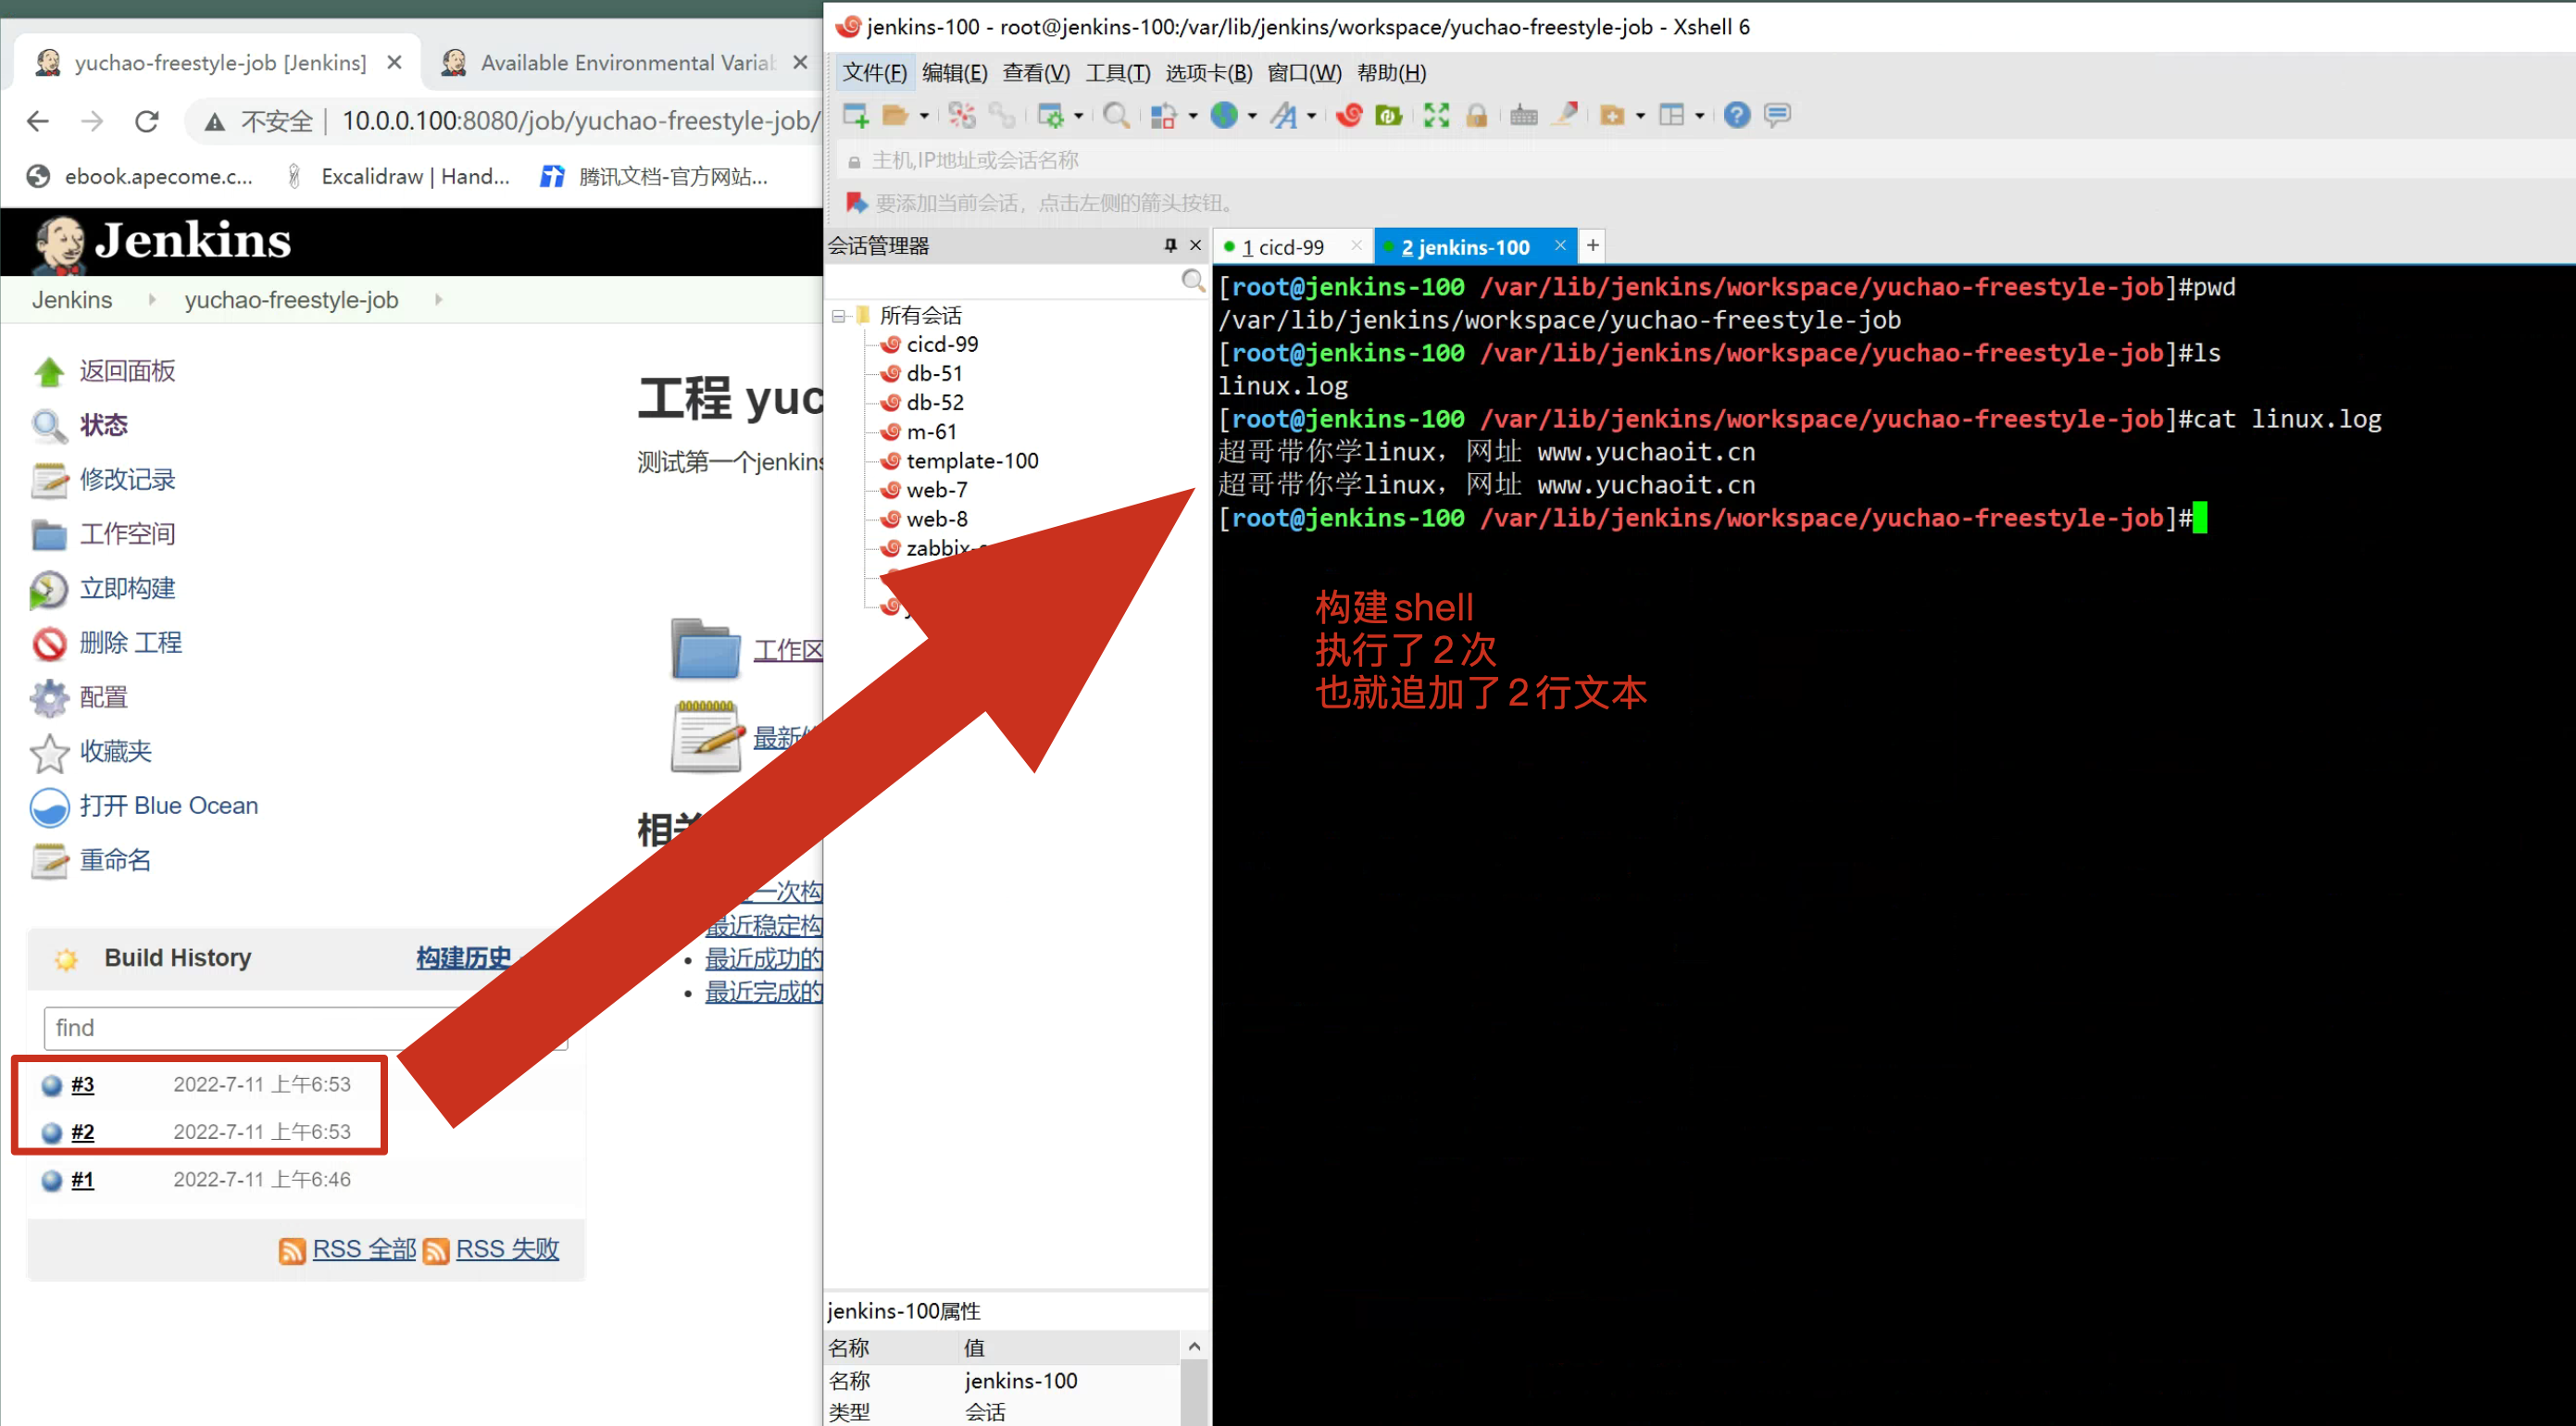Collapse the 所有会话 tree node
2576x1426 pixels.
pos(838,316)
